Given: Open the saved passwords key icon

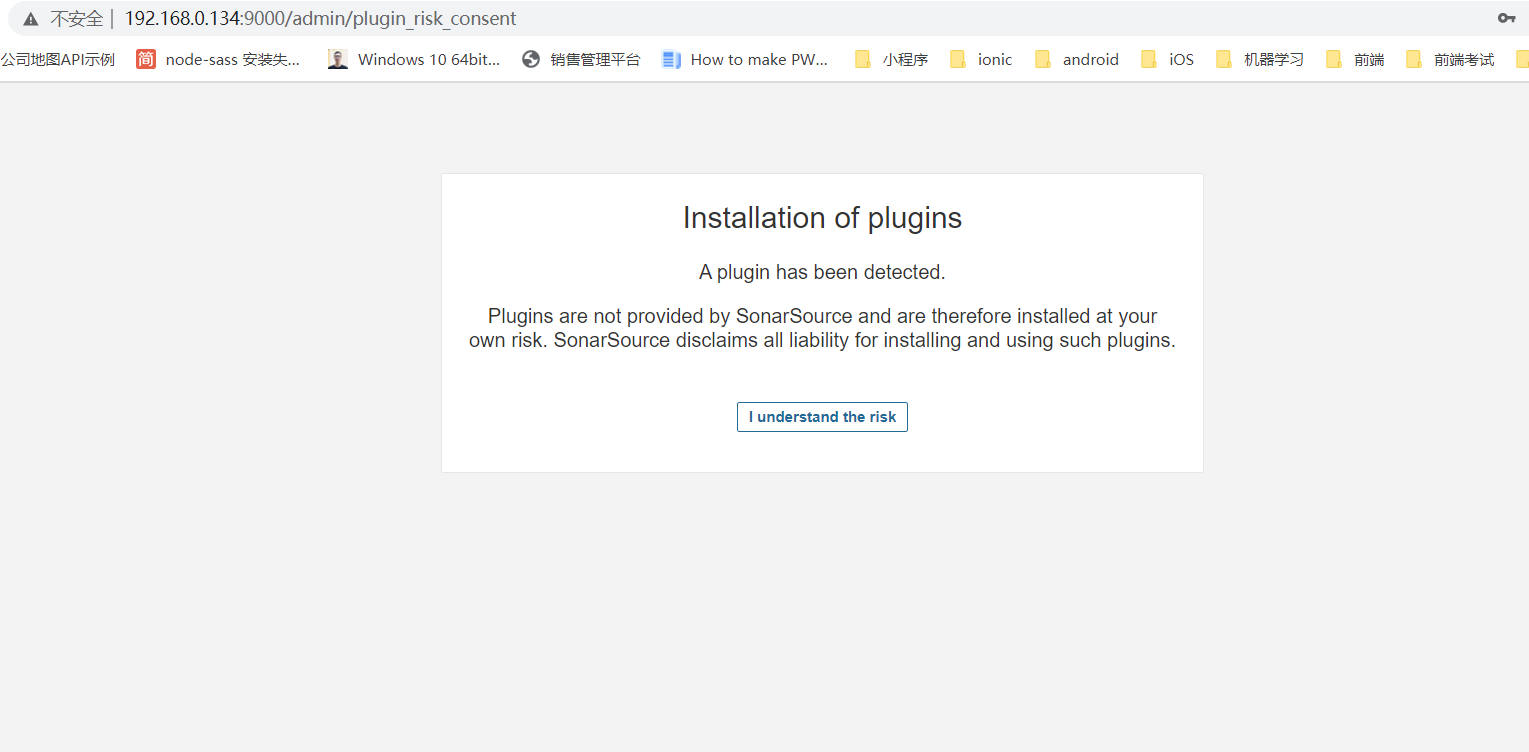Looking at the screenshot, I should (1506, 18).
